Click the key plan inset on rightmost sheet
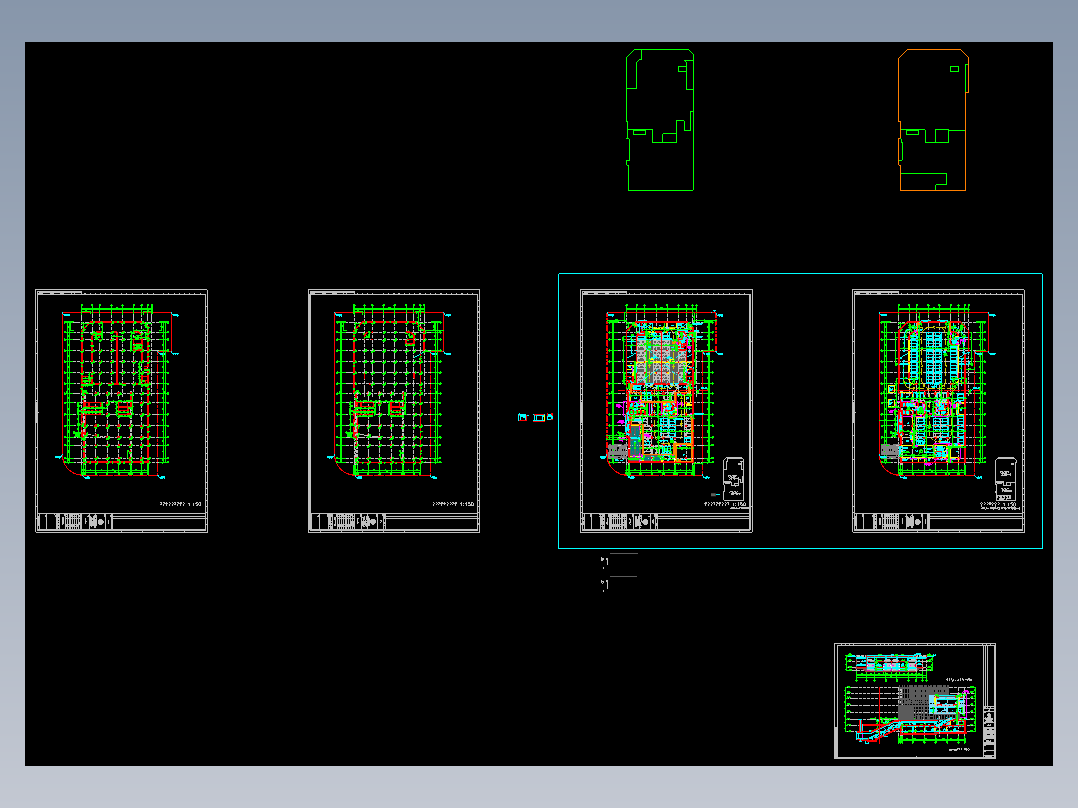 click(x=1006, y=479)
